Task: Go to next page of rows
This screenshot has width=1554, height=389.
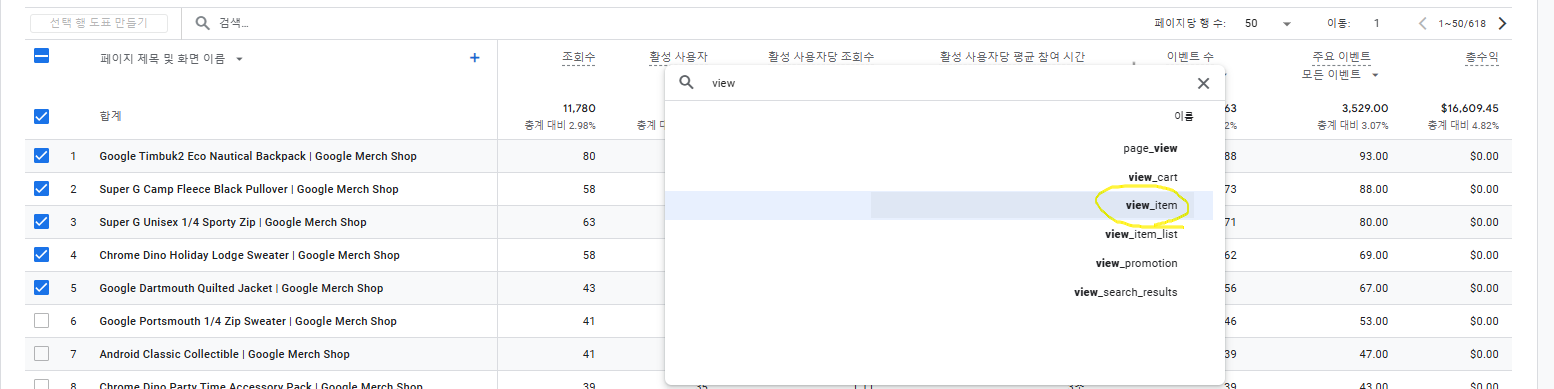Action: (x=1502, y=23)
